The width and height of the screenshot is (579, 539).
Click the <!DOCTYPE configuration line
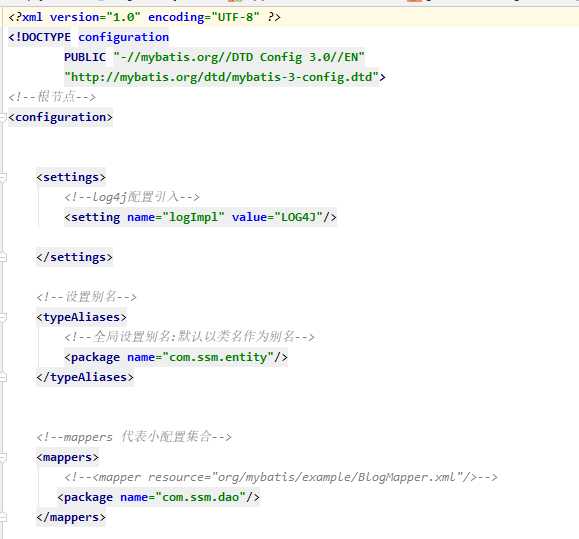89,37
